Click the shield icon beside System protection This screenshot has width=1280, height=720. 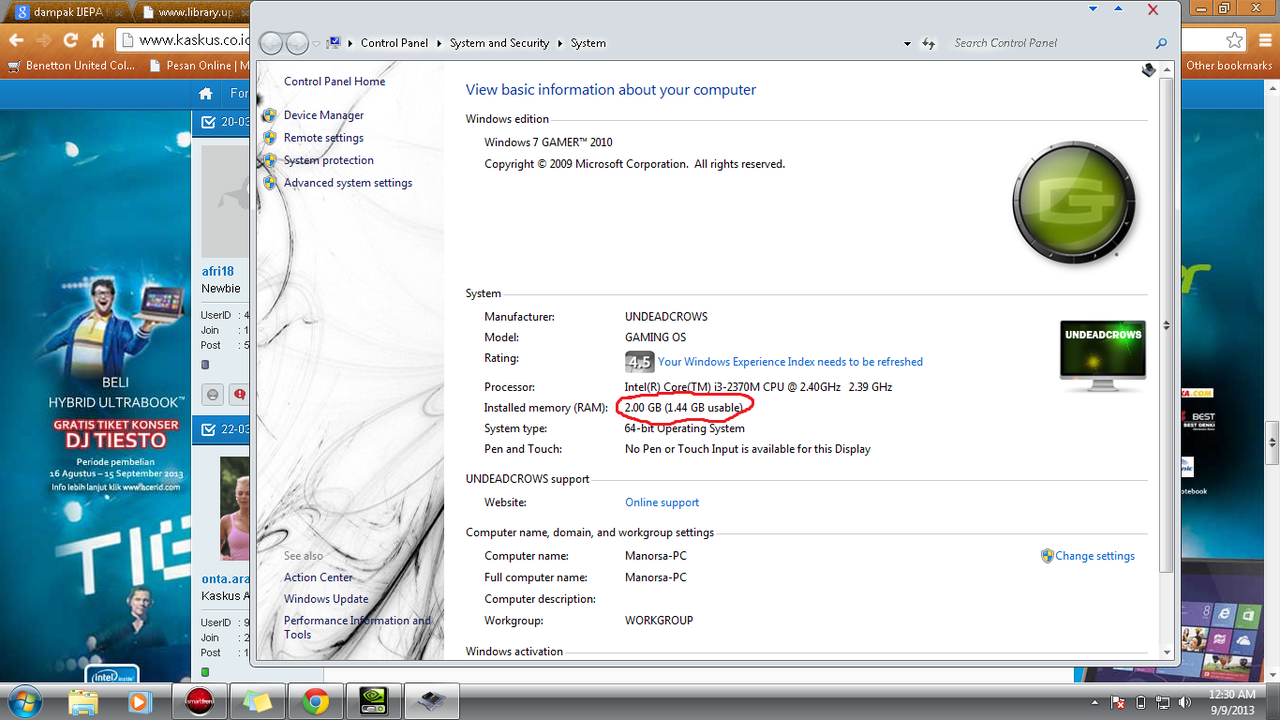[270, 160]
